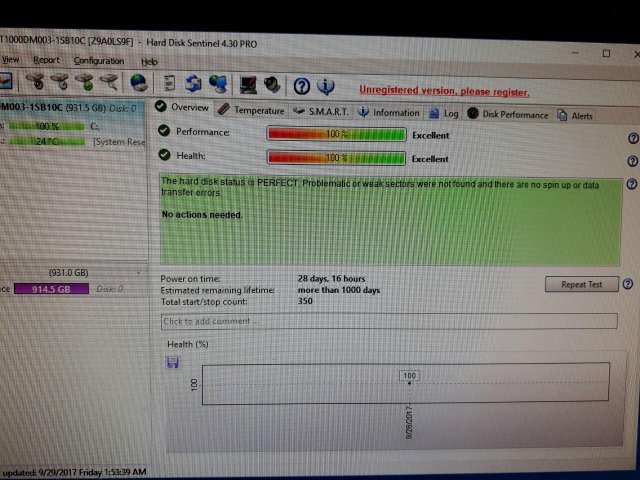Viewport: 640px width, 480px height.
Task: Switch to the Disk Performance tab
Action: coord(508,114)
